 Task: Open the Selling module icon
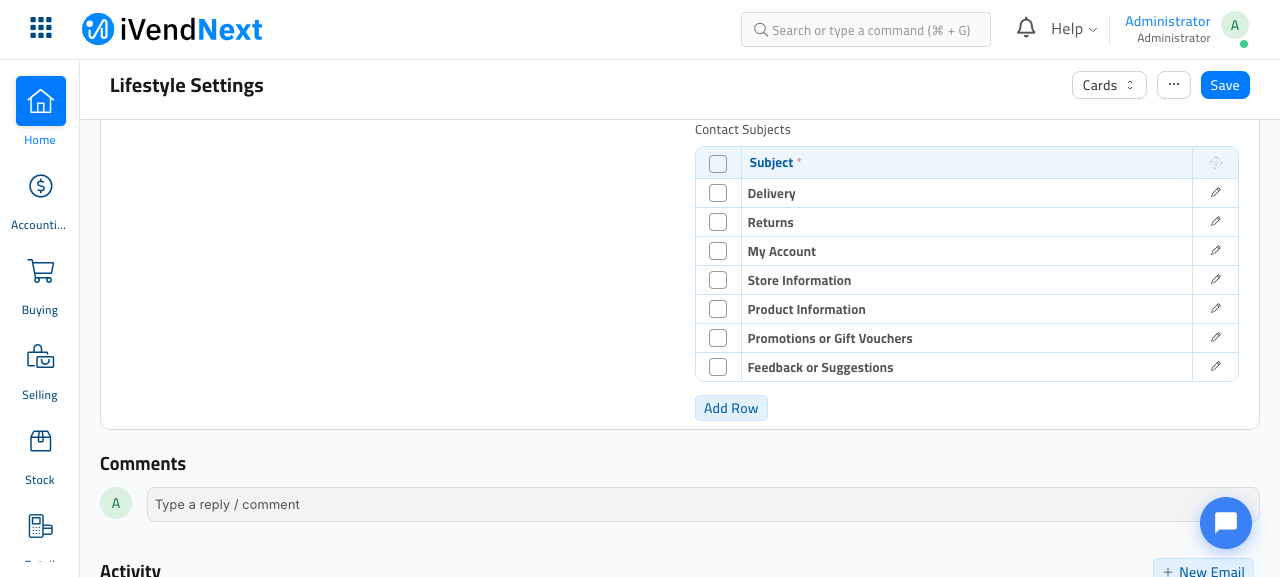click(x=41, y=356)
